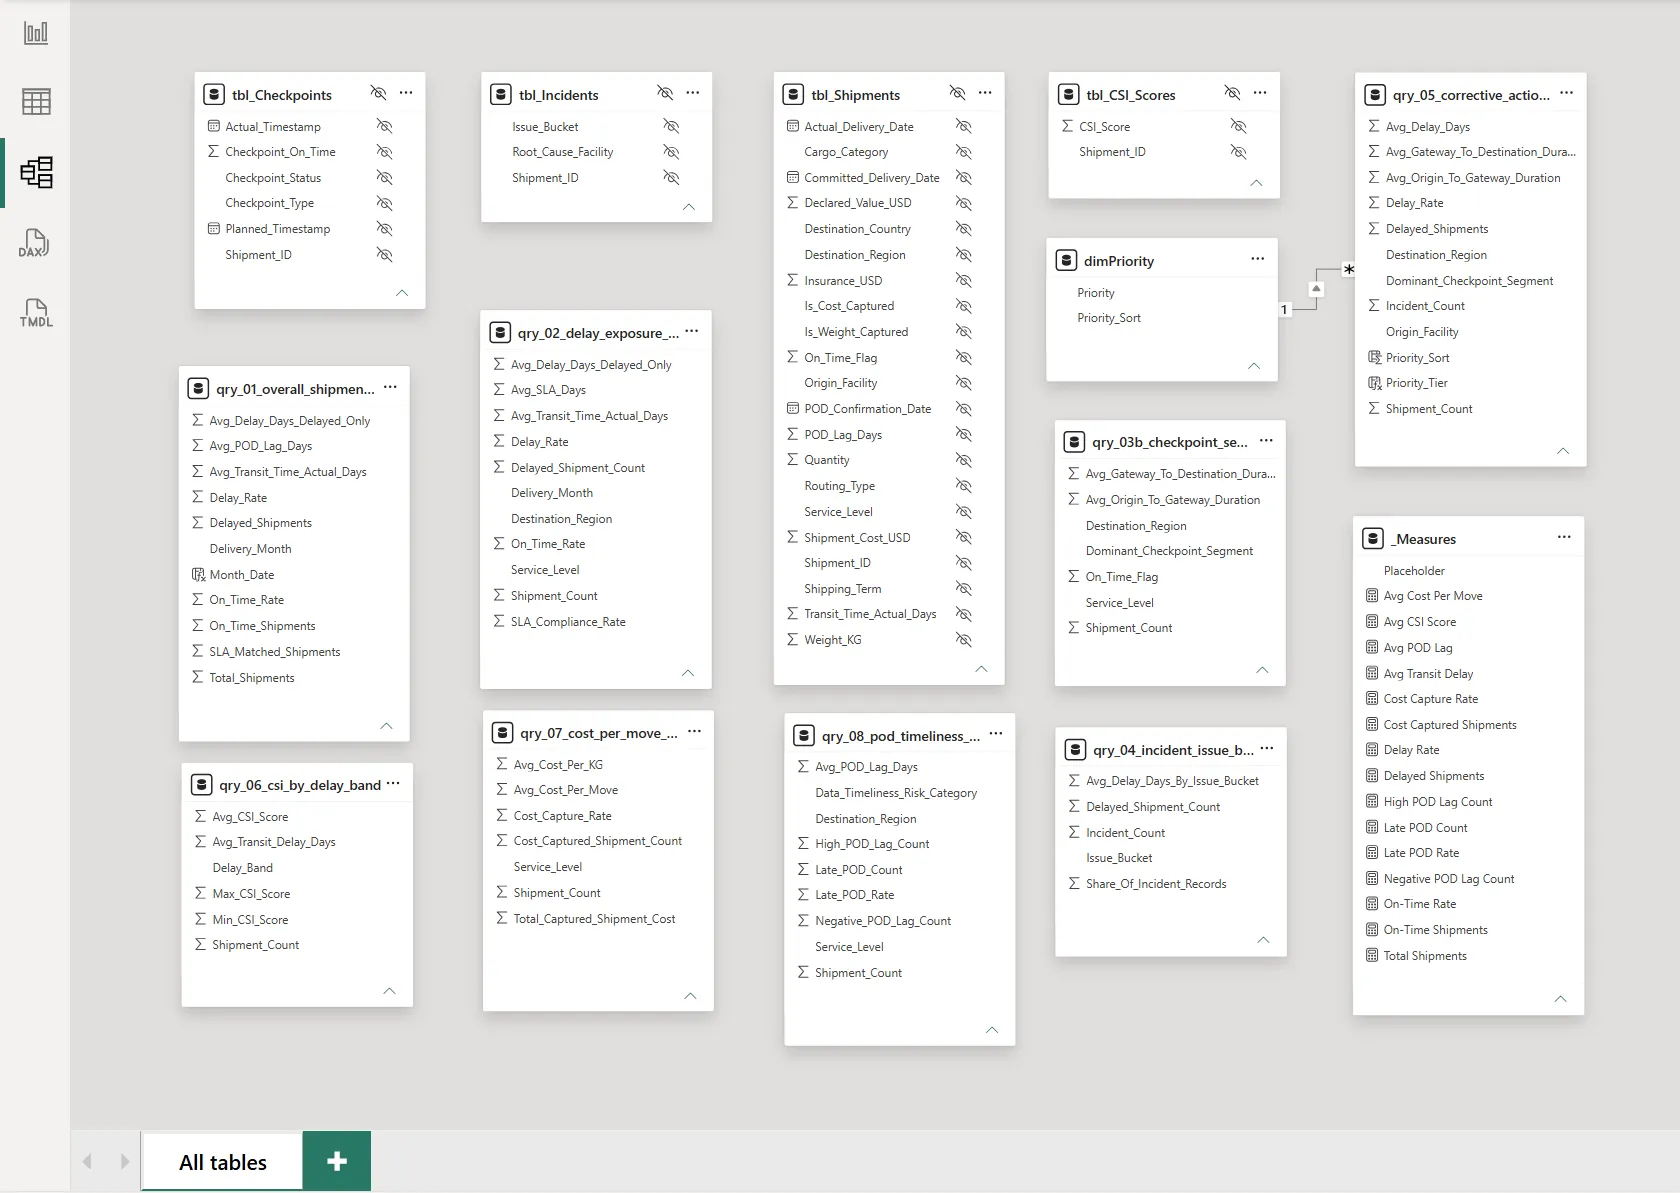Open more options for dimPriority
1680x1193 pixels.
tap(1258, 259)
